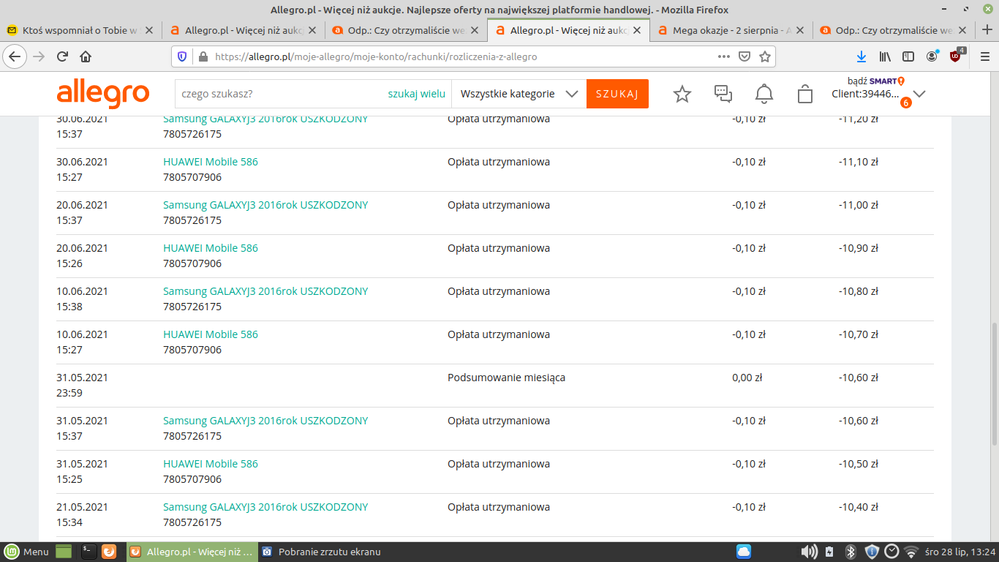Open the clock 'śro 28 lip, 13:24'

959,552
